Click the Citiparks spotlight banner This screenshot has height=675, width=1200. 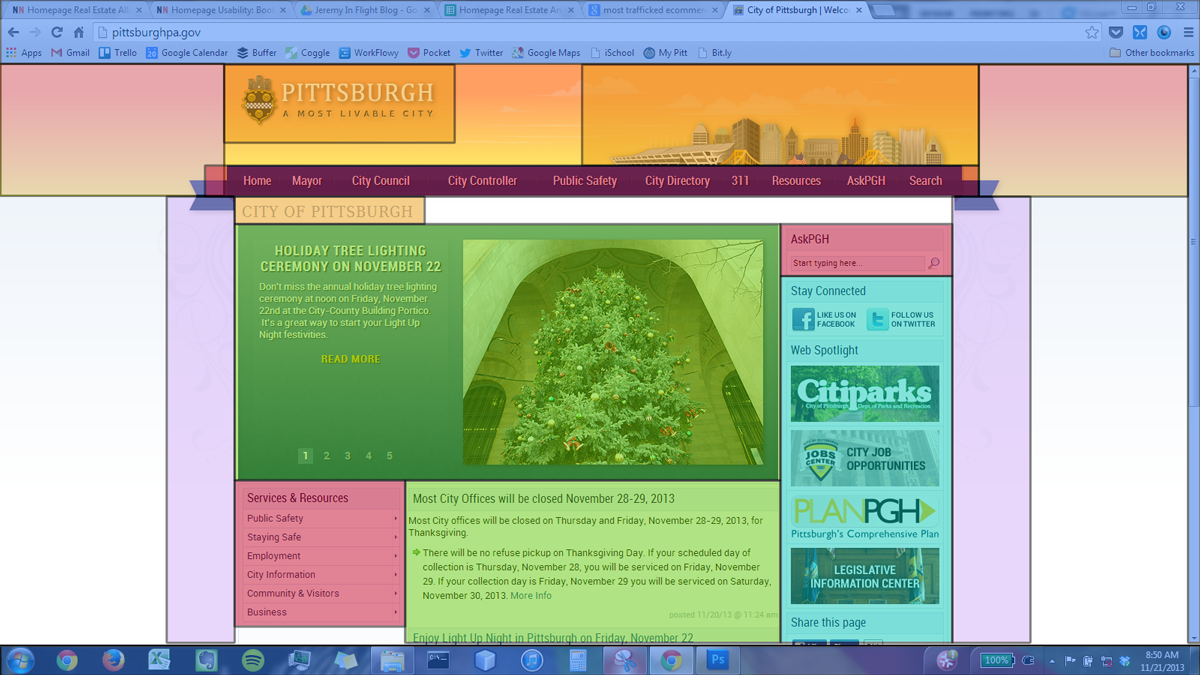[x=865, y=393]
